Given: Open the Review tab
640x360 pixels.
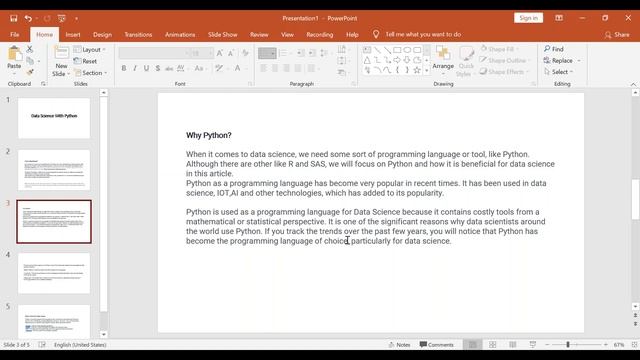Looking at the screenshot, I should [x=259, y=35].
